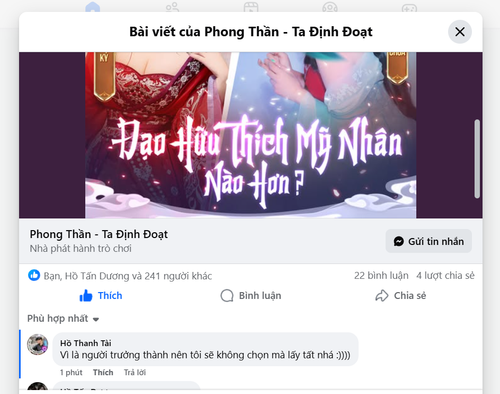Click the Home icon in top navigation
The height and width of the screenshot is (394, 500).
pos(92,7)
